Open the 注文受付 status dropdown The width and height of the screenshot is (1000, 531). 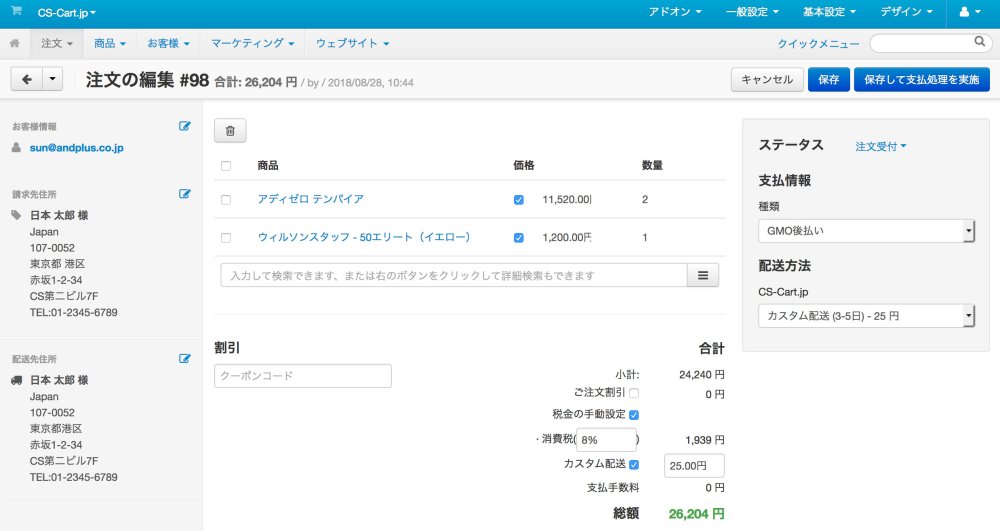[880, 147]
